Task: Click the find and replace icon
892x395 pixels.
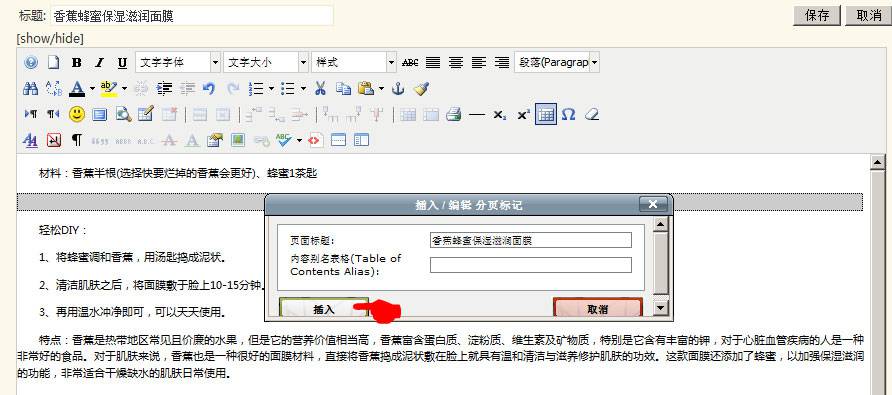Action: 53,89
